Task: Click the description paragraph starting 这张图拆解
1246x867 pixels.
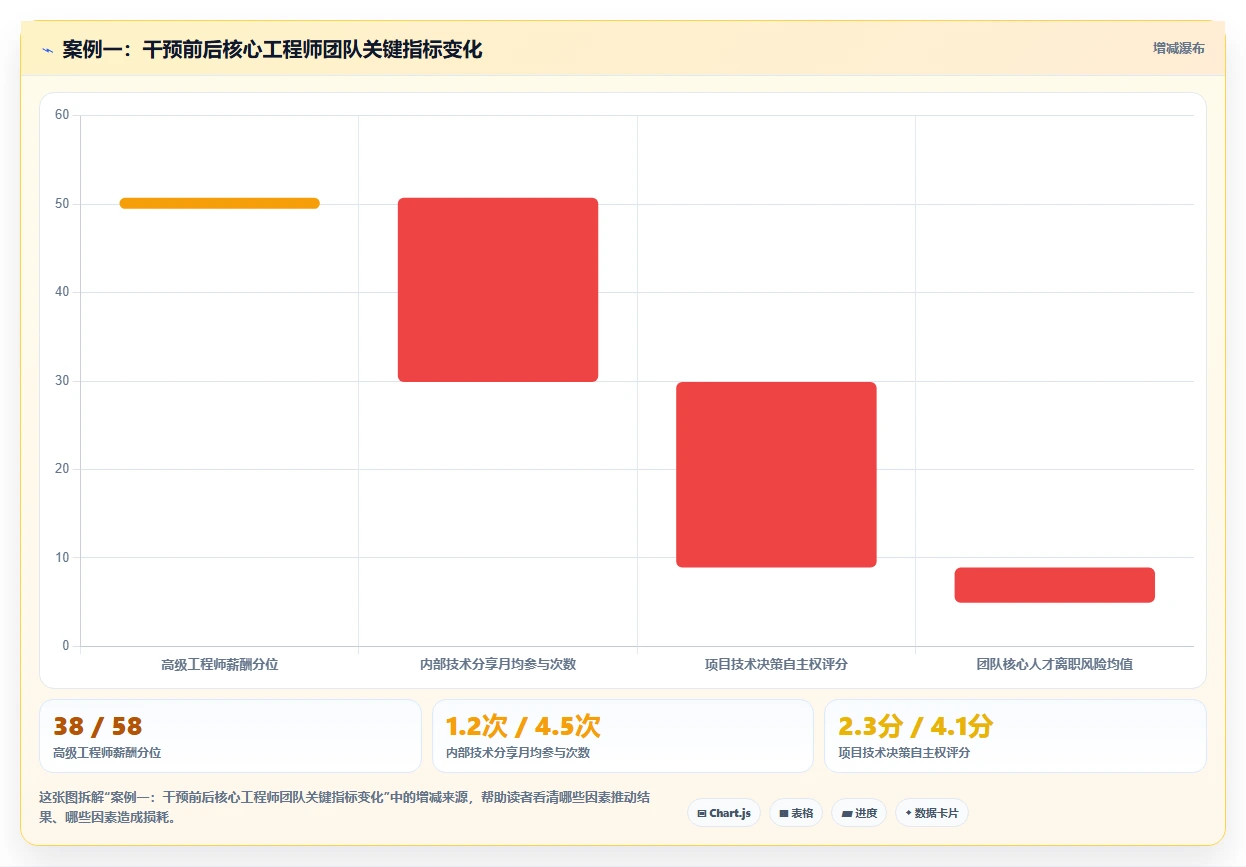Action: (345, 807)
